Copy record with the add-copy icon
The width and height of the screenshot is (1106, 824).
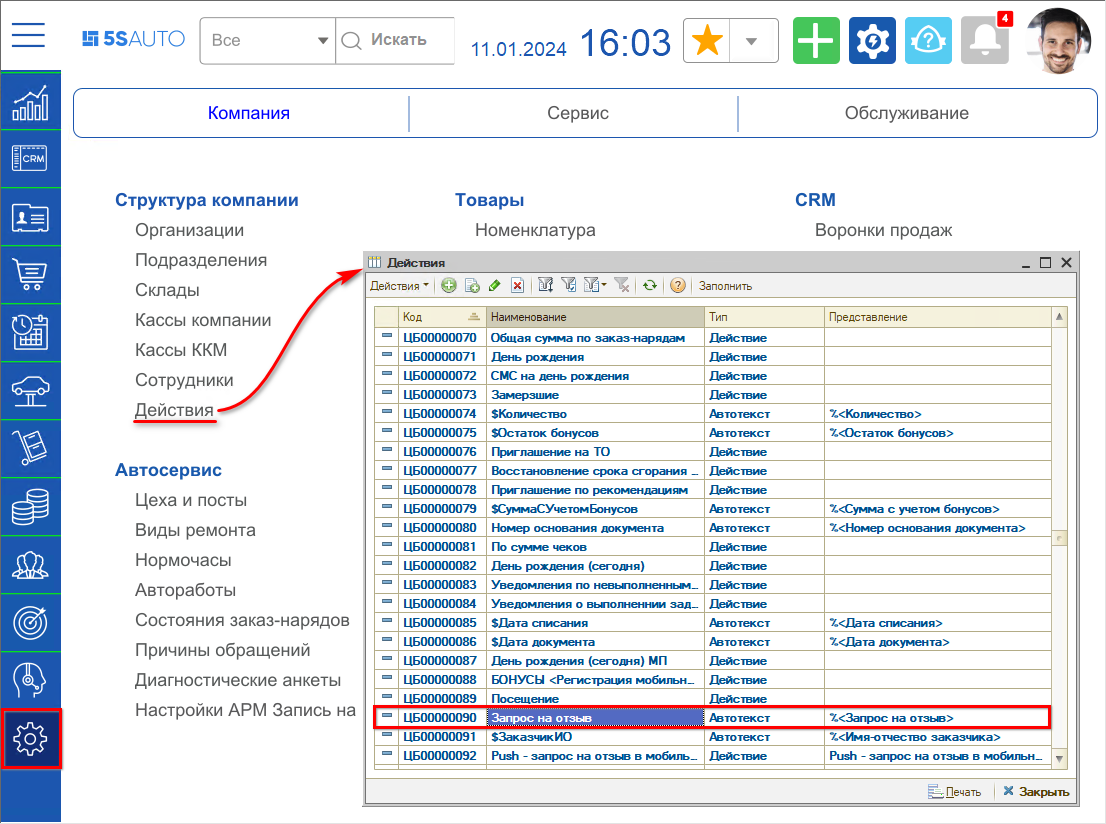[472, 286]
